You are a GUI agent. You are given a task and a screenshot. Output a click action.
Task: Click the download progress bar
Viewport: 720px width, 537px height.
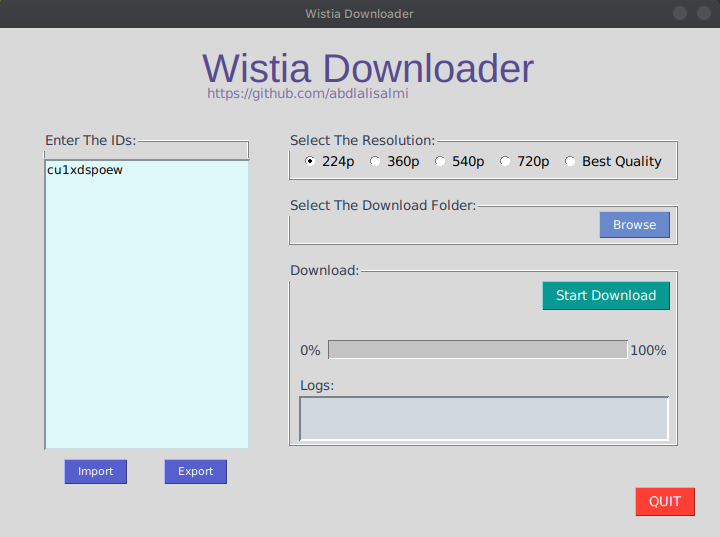[478, 350]
